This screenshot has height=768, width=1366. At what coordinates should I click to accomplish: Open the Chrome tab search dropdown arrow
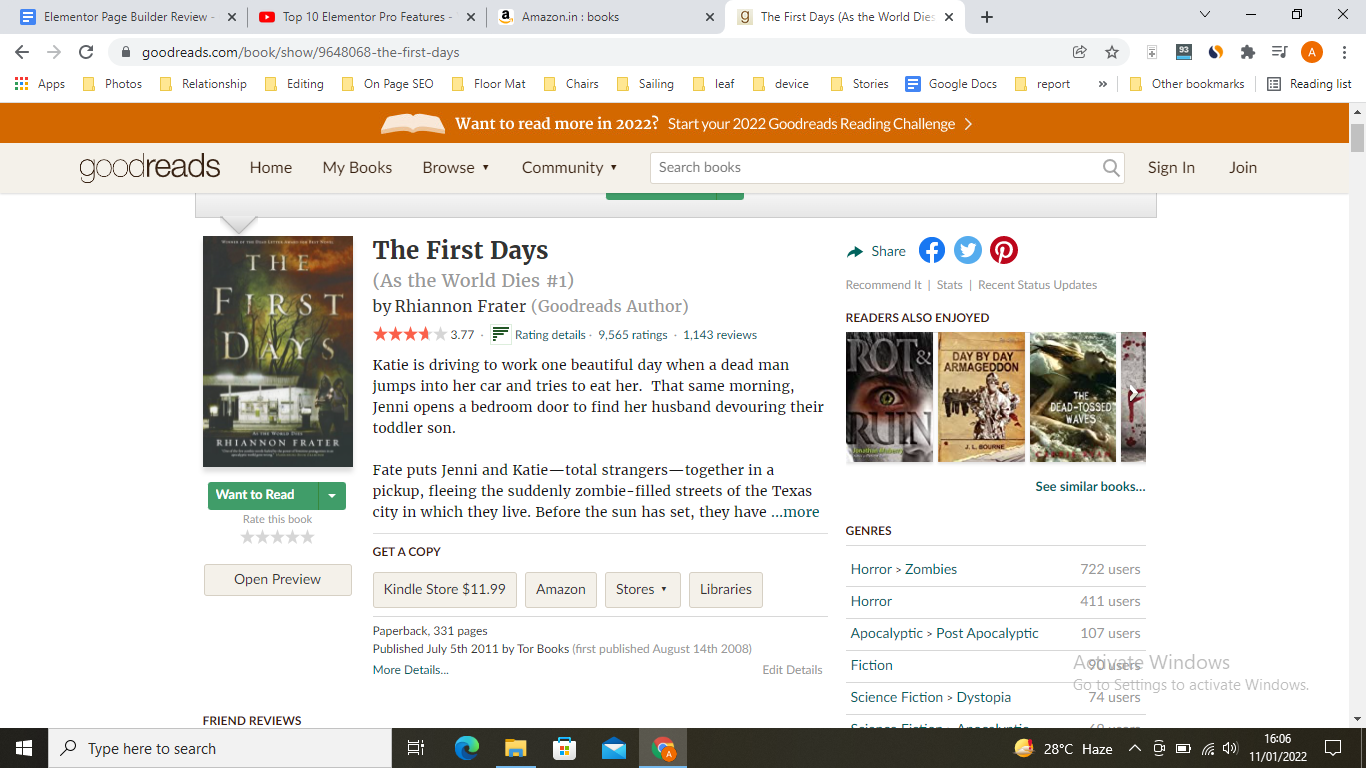point(1204,15)
